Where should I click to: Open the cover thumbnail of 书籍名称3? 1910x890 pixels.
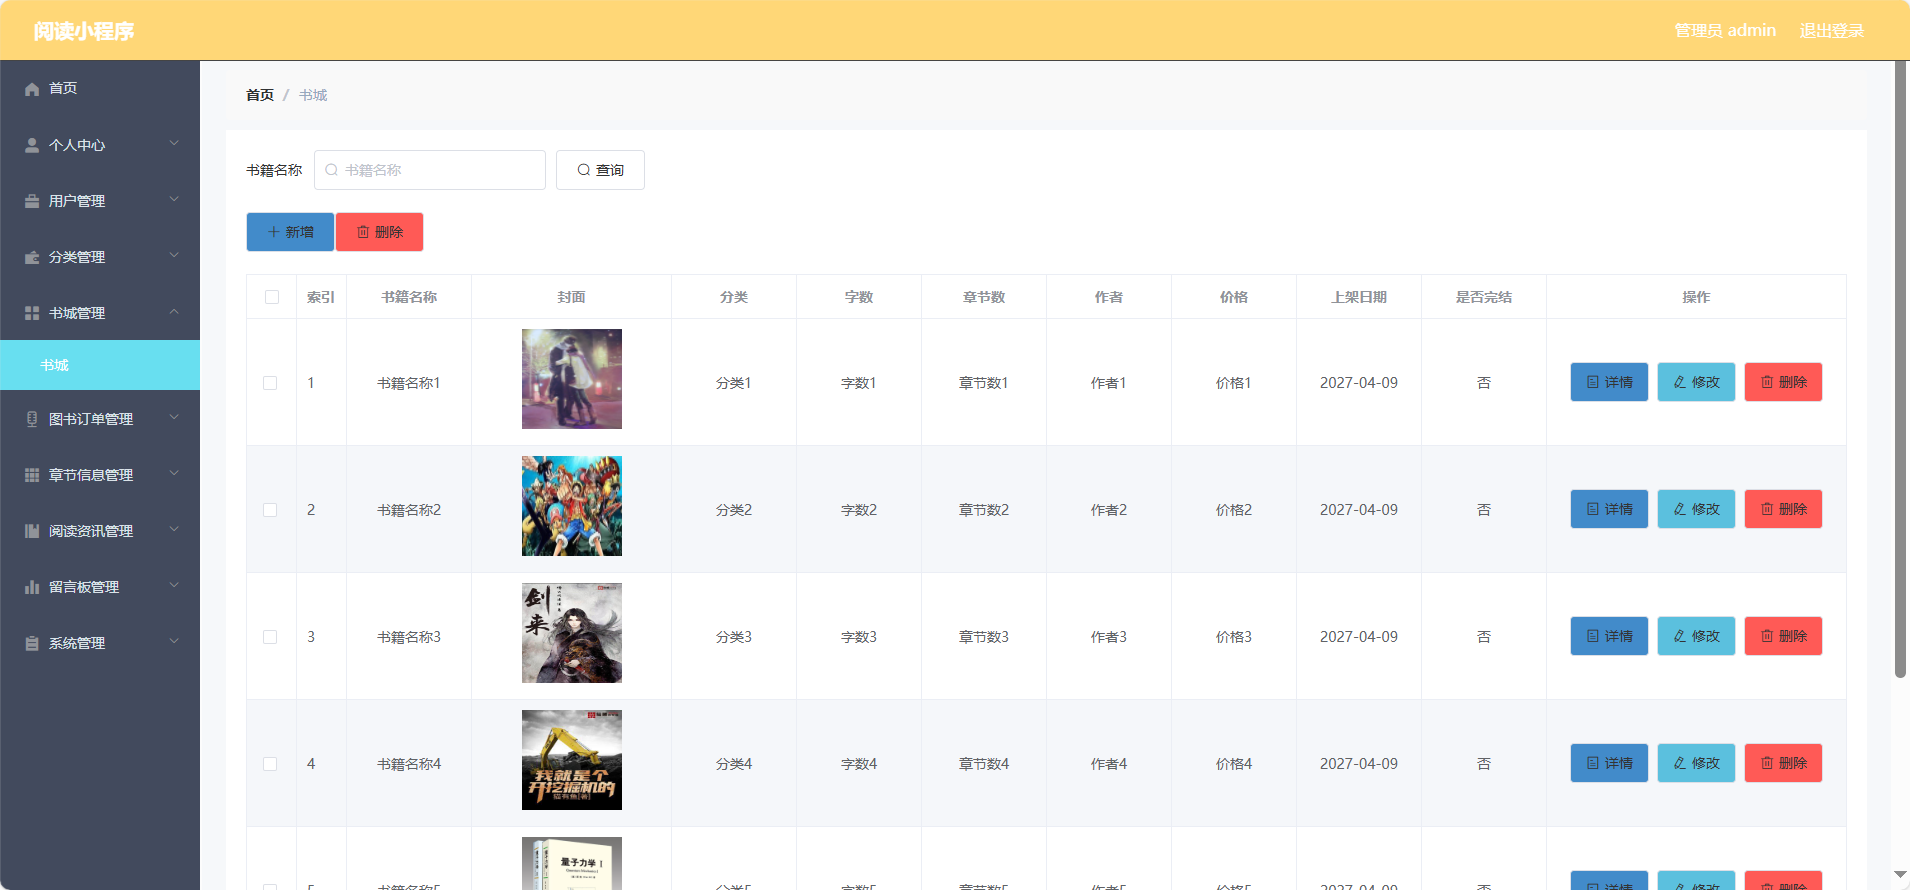tap(572, 633)
